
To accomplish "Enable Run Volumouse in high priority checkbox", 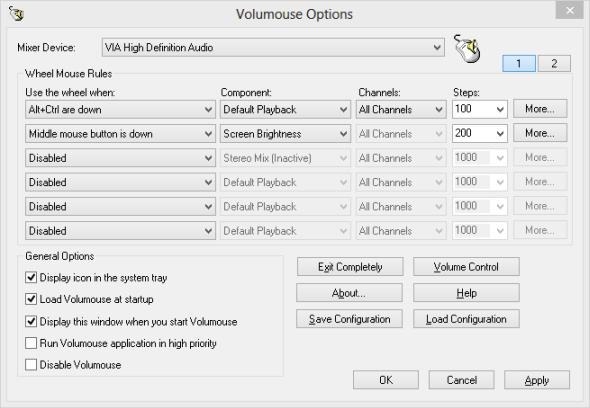I will (x=31, y=343).
